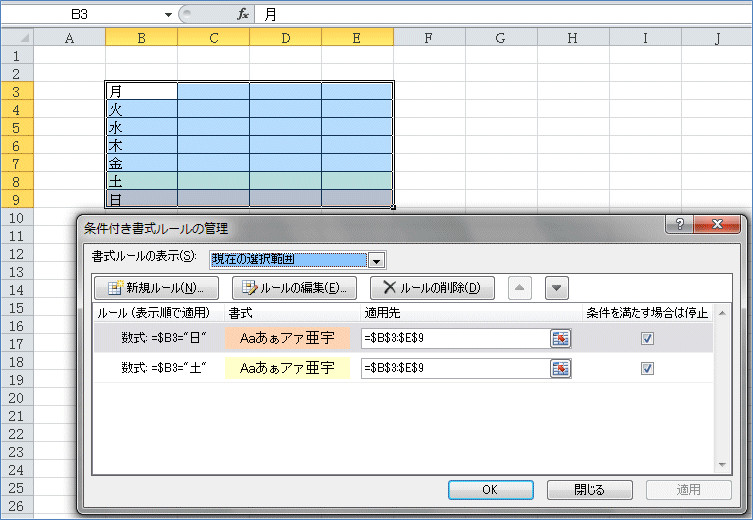
Task: Click the formula bar containing 月
Action: tap(502, 14)
